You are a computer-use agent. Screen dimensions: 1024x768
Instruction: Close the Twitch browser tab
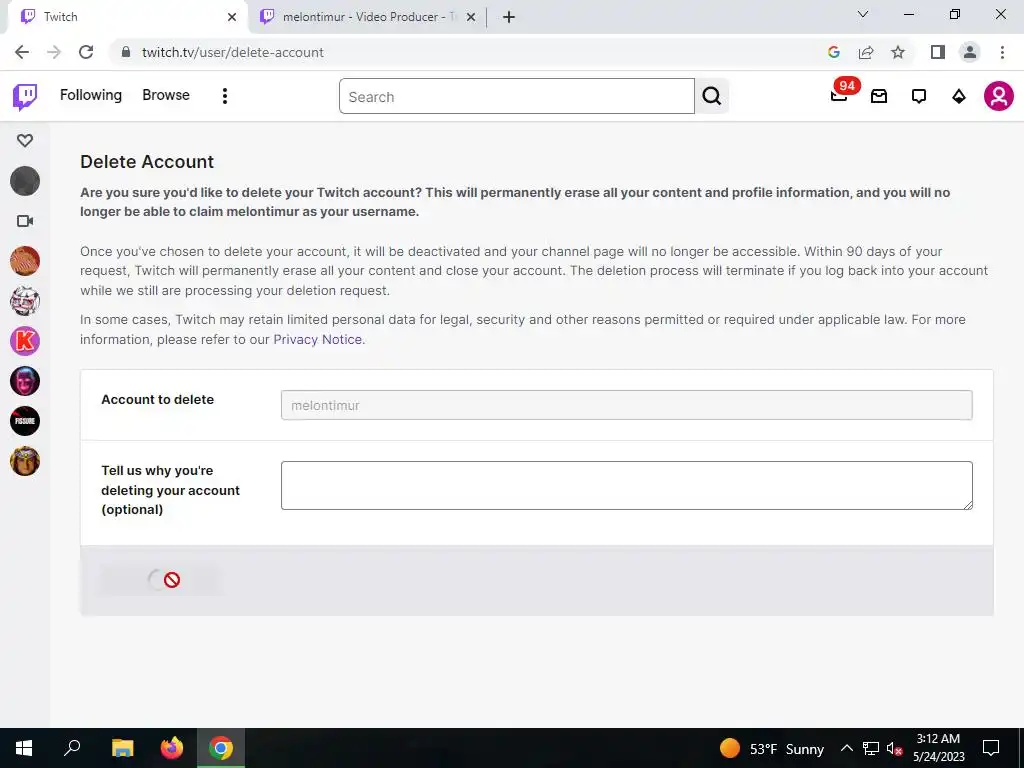click(x=232, y=17)
